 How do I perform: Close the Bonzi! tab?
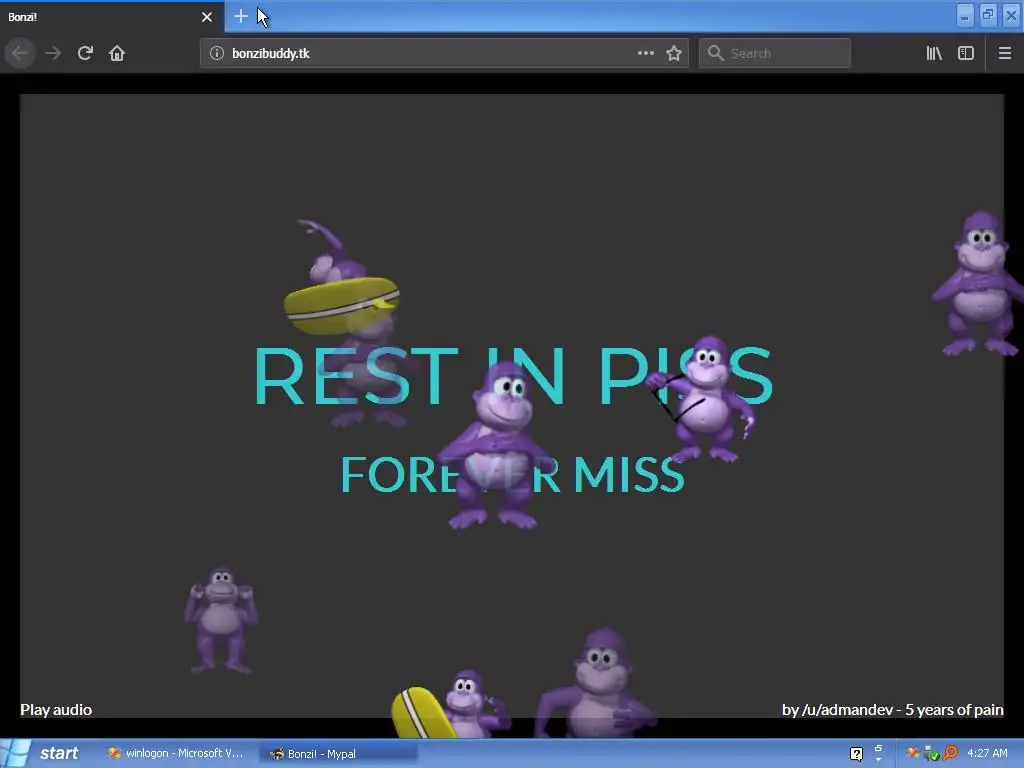coord(207,17)
